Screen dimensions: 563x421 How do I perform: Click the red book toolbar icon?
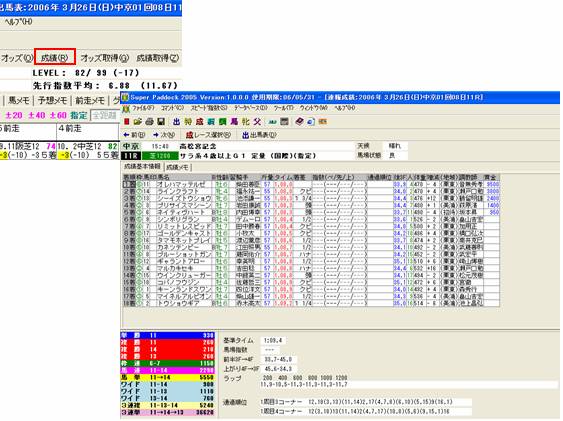(x=299, y=122)
